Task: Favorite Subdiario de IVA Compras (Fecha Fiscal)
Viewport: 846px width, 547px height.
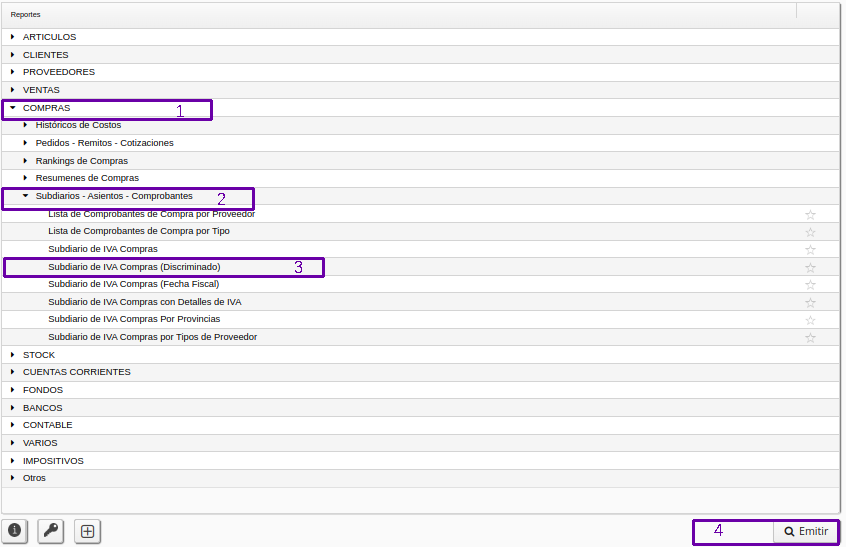Action: [x=810, y=285]
